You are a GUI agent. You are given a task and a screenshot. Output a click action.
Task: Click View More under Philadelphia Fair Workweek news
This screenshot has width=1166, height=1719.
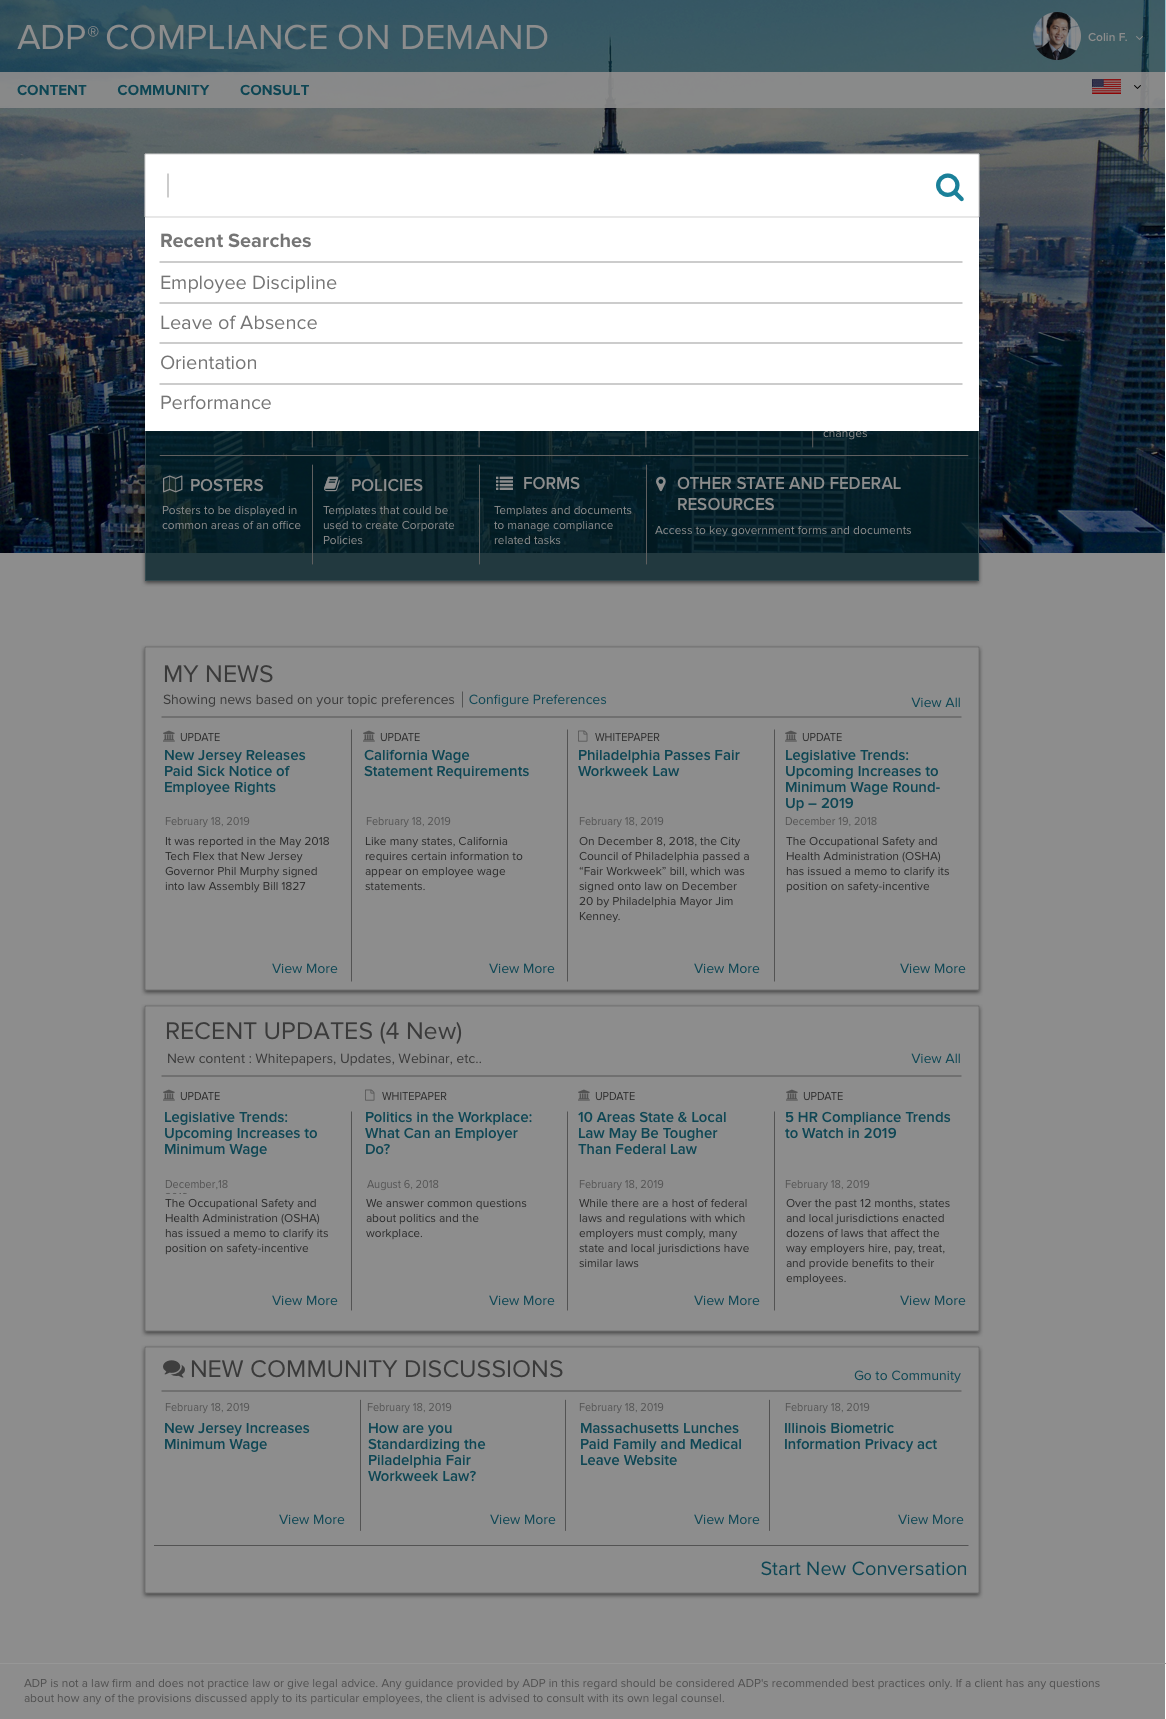(x=727, y=968)
